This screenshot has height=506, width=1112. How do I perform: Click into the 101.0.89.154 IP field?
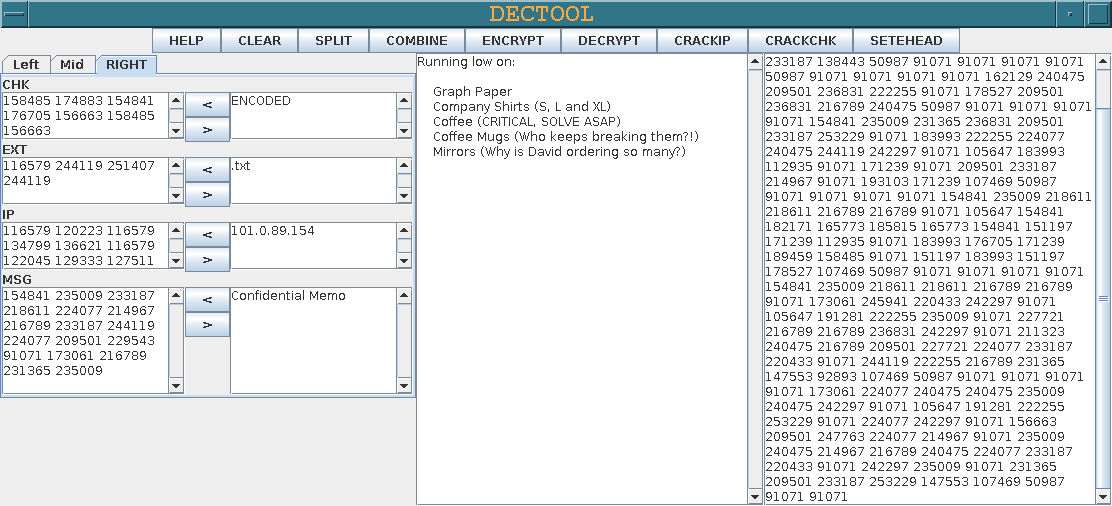312,245
